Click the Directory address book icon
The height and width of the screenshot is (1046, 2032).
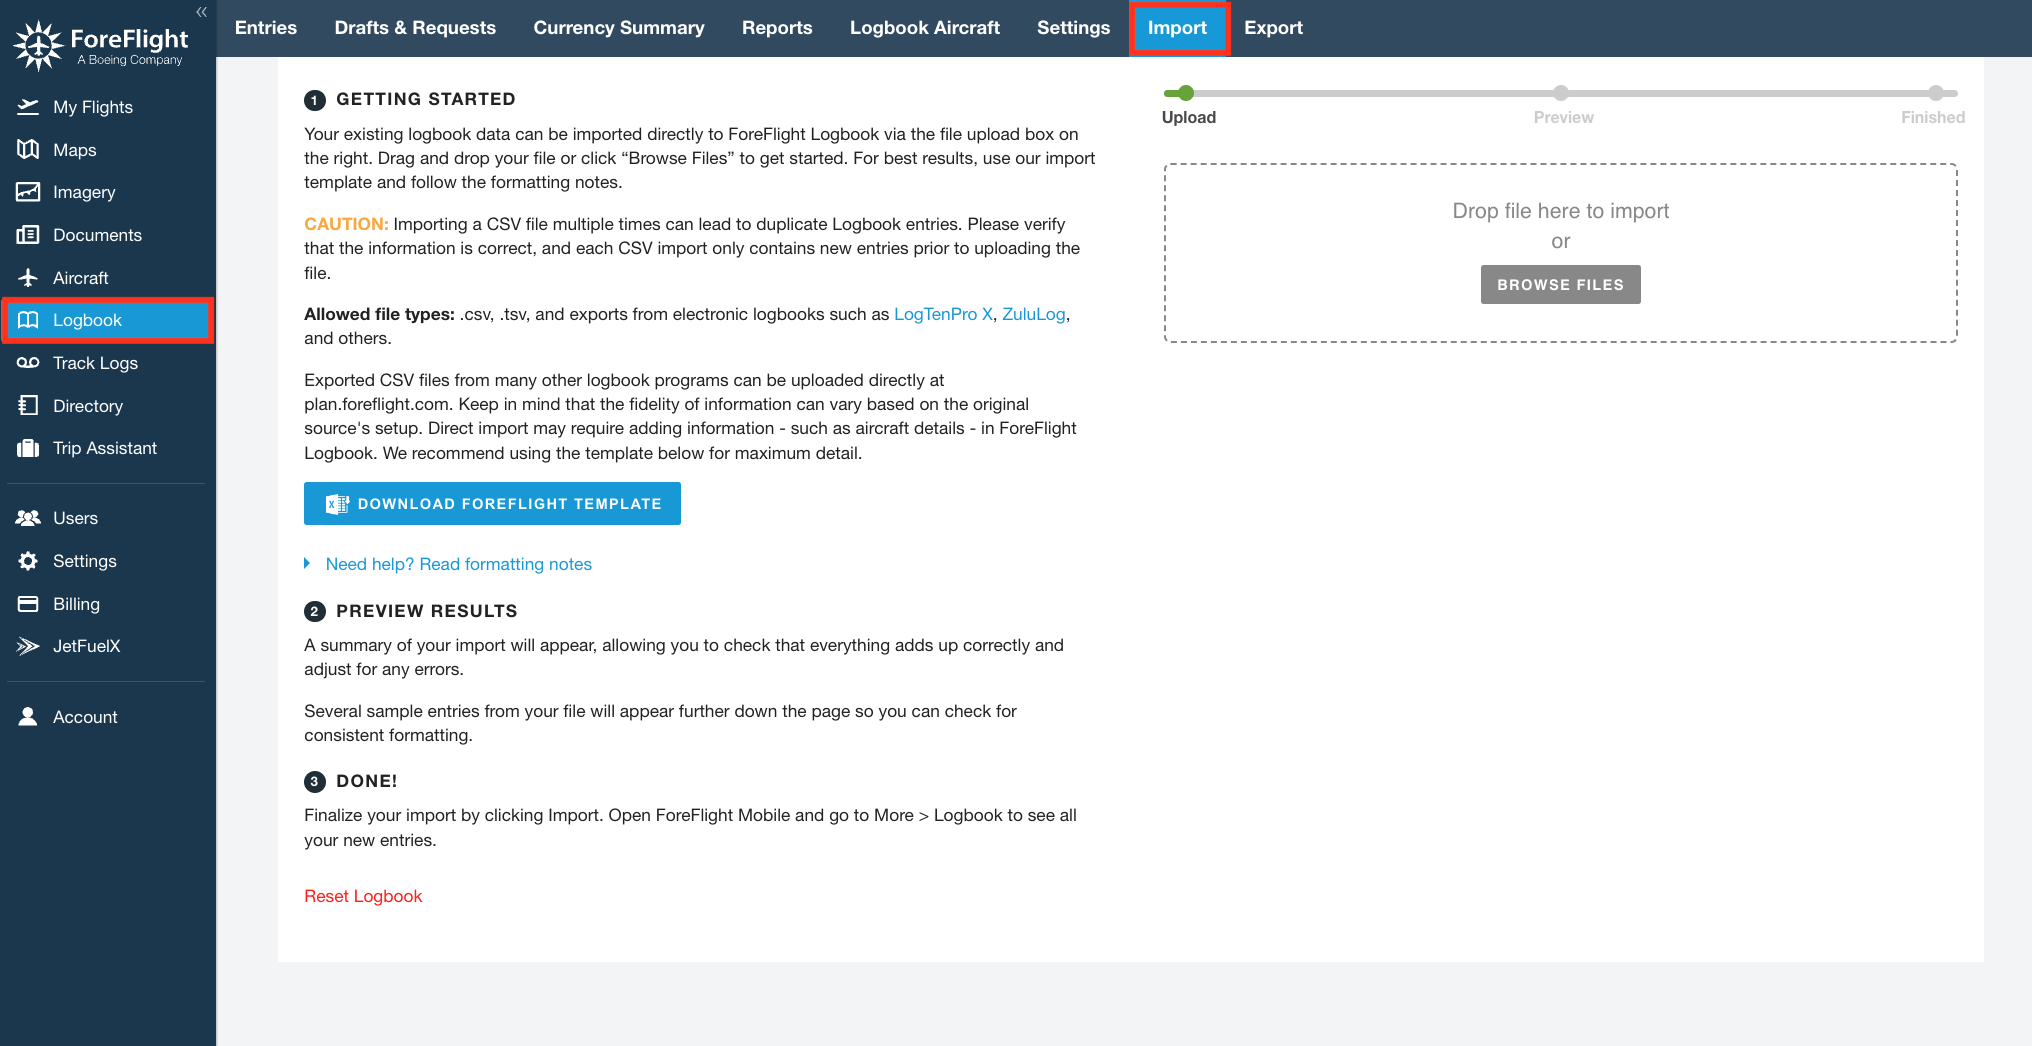tap(28, 406)
